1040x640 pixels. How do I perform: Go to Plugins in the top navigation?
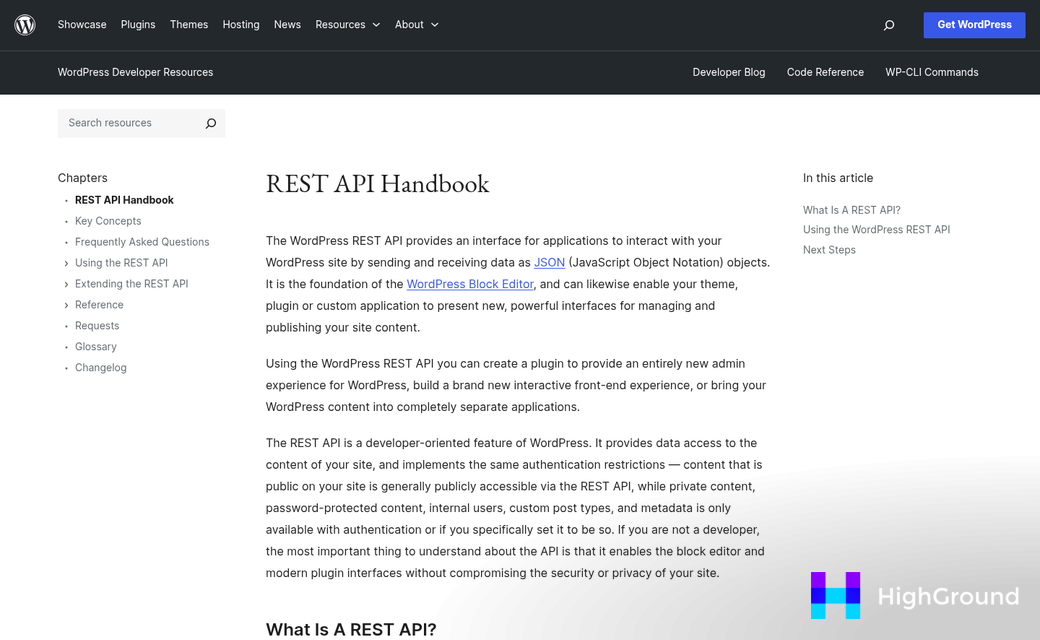click(138, 25)
